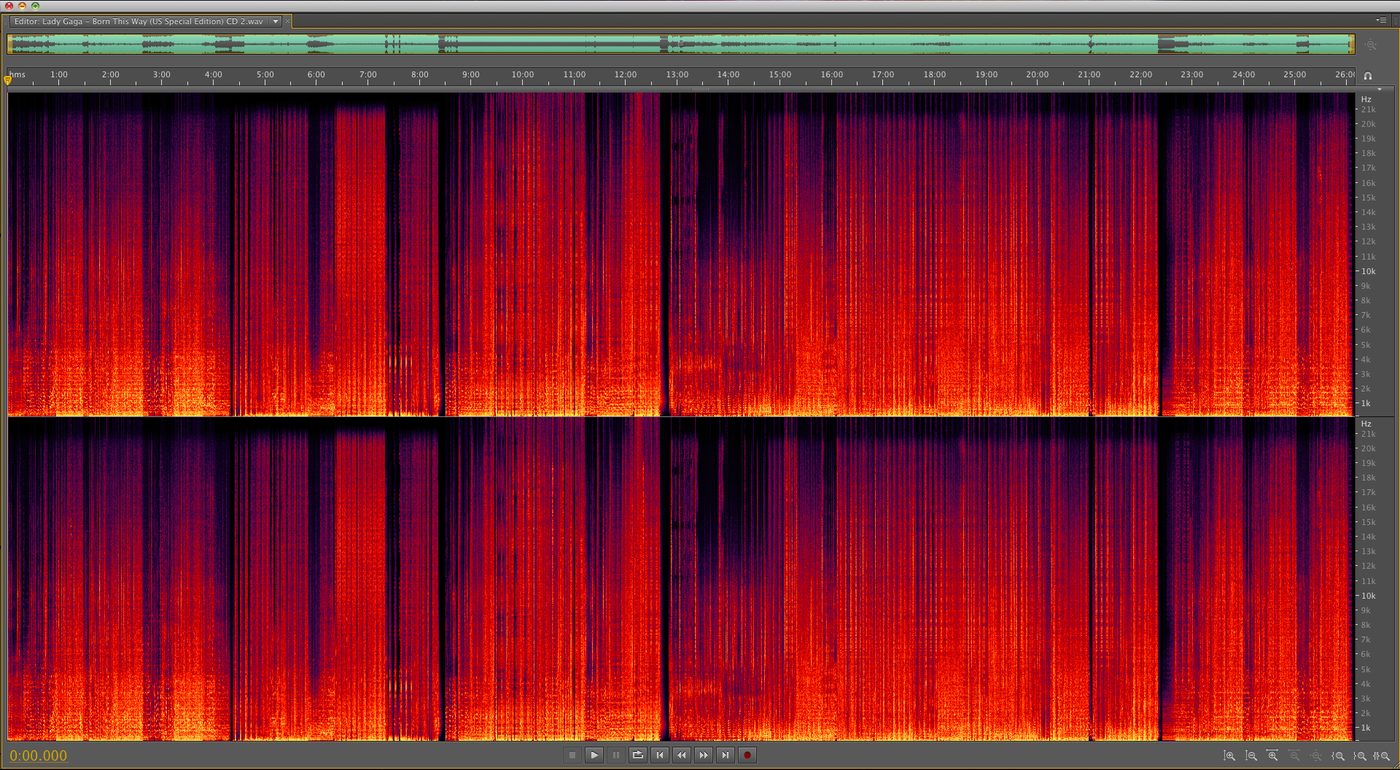The image size is (1400, 770).
Task: Click the Stop transport button
Action: [x=572, y=755]
